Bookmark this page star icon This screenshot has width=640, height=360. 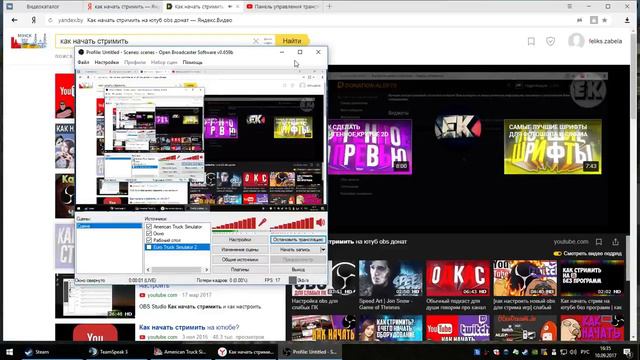point(604,20)
